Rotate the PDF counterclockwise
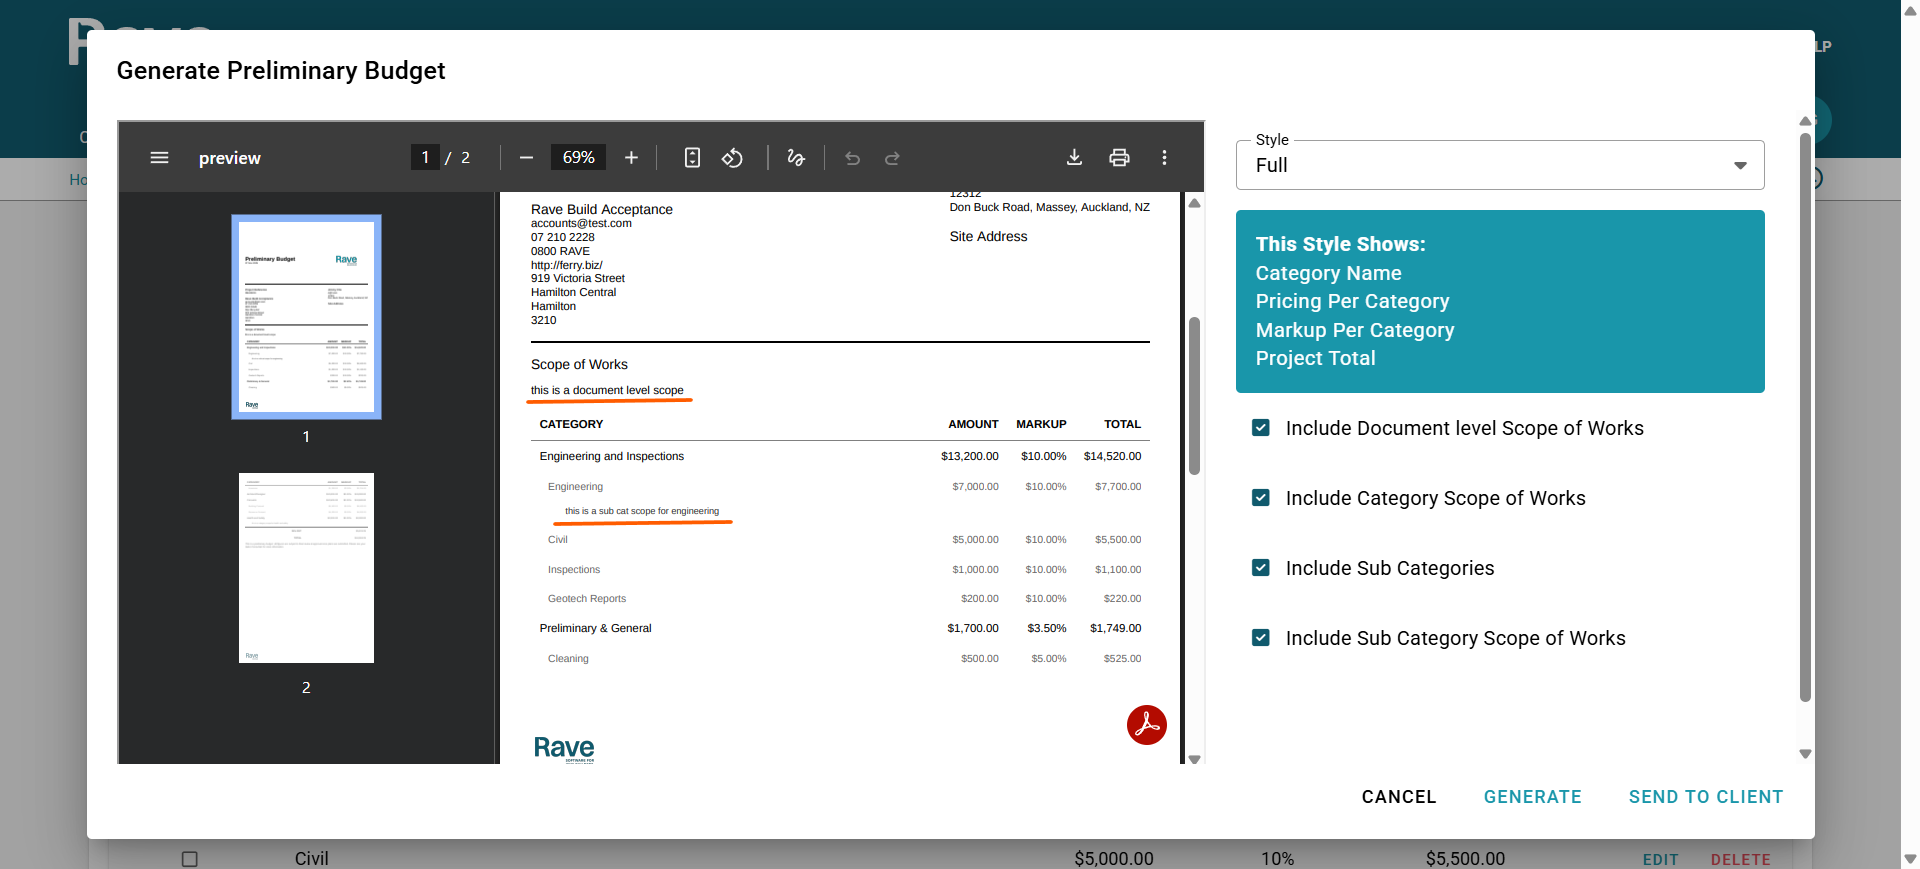The height and width of the screenshot is (869, 1920). tap(732, 158)
